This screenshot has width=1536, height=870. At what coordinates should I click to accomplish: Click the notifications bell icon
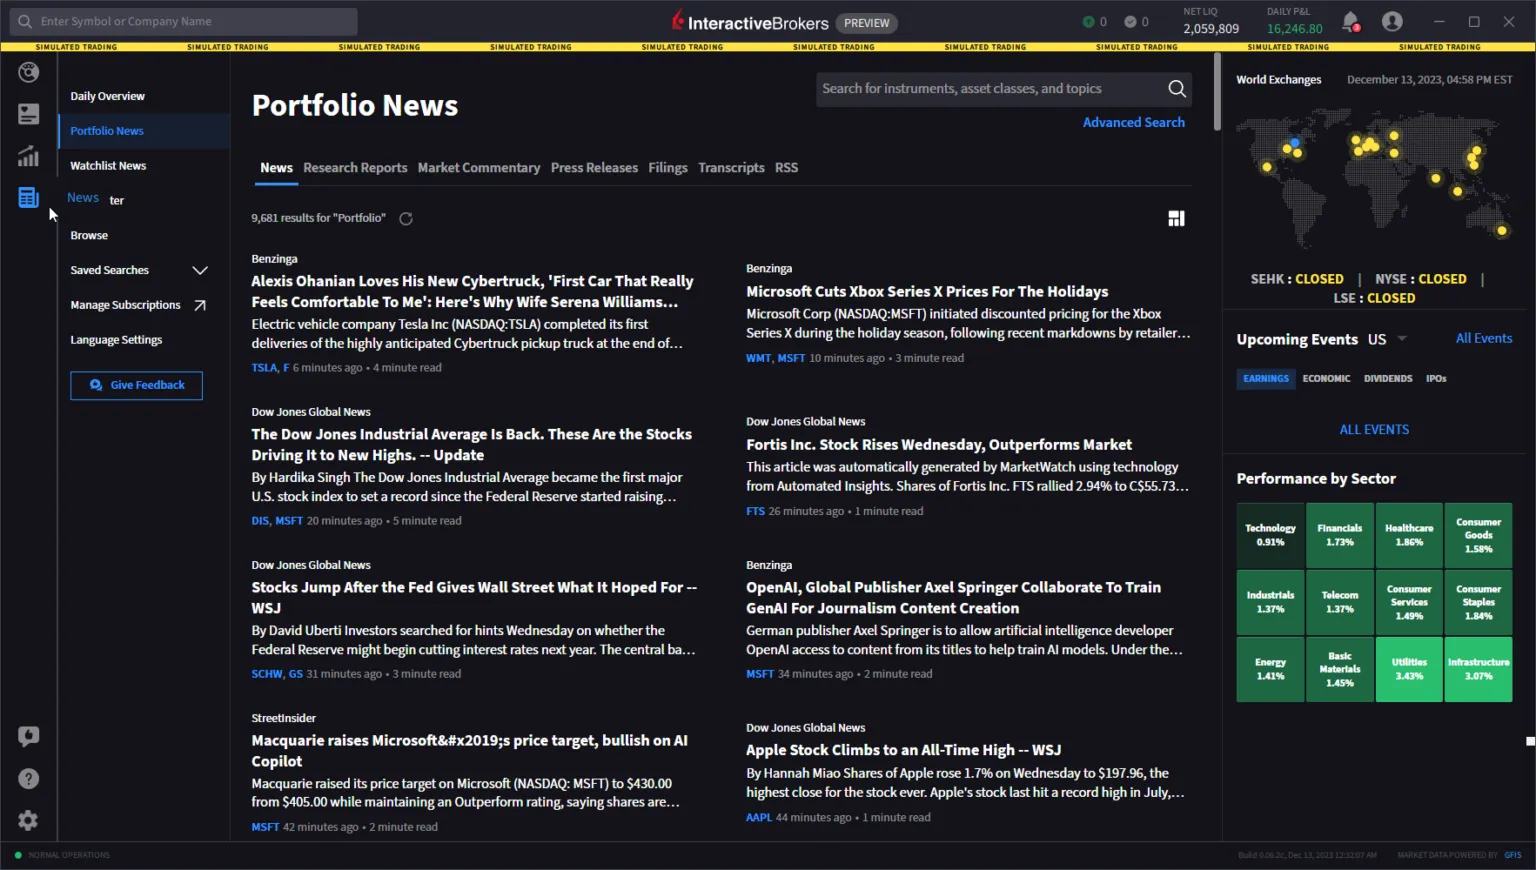1350,21
